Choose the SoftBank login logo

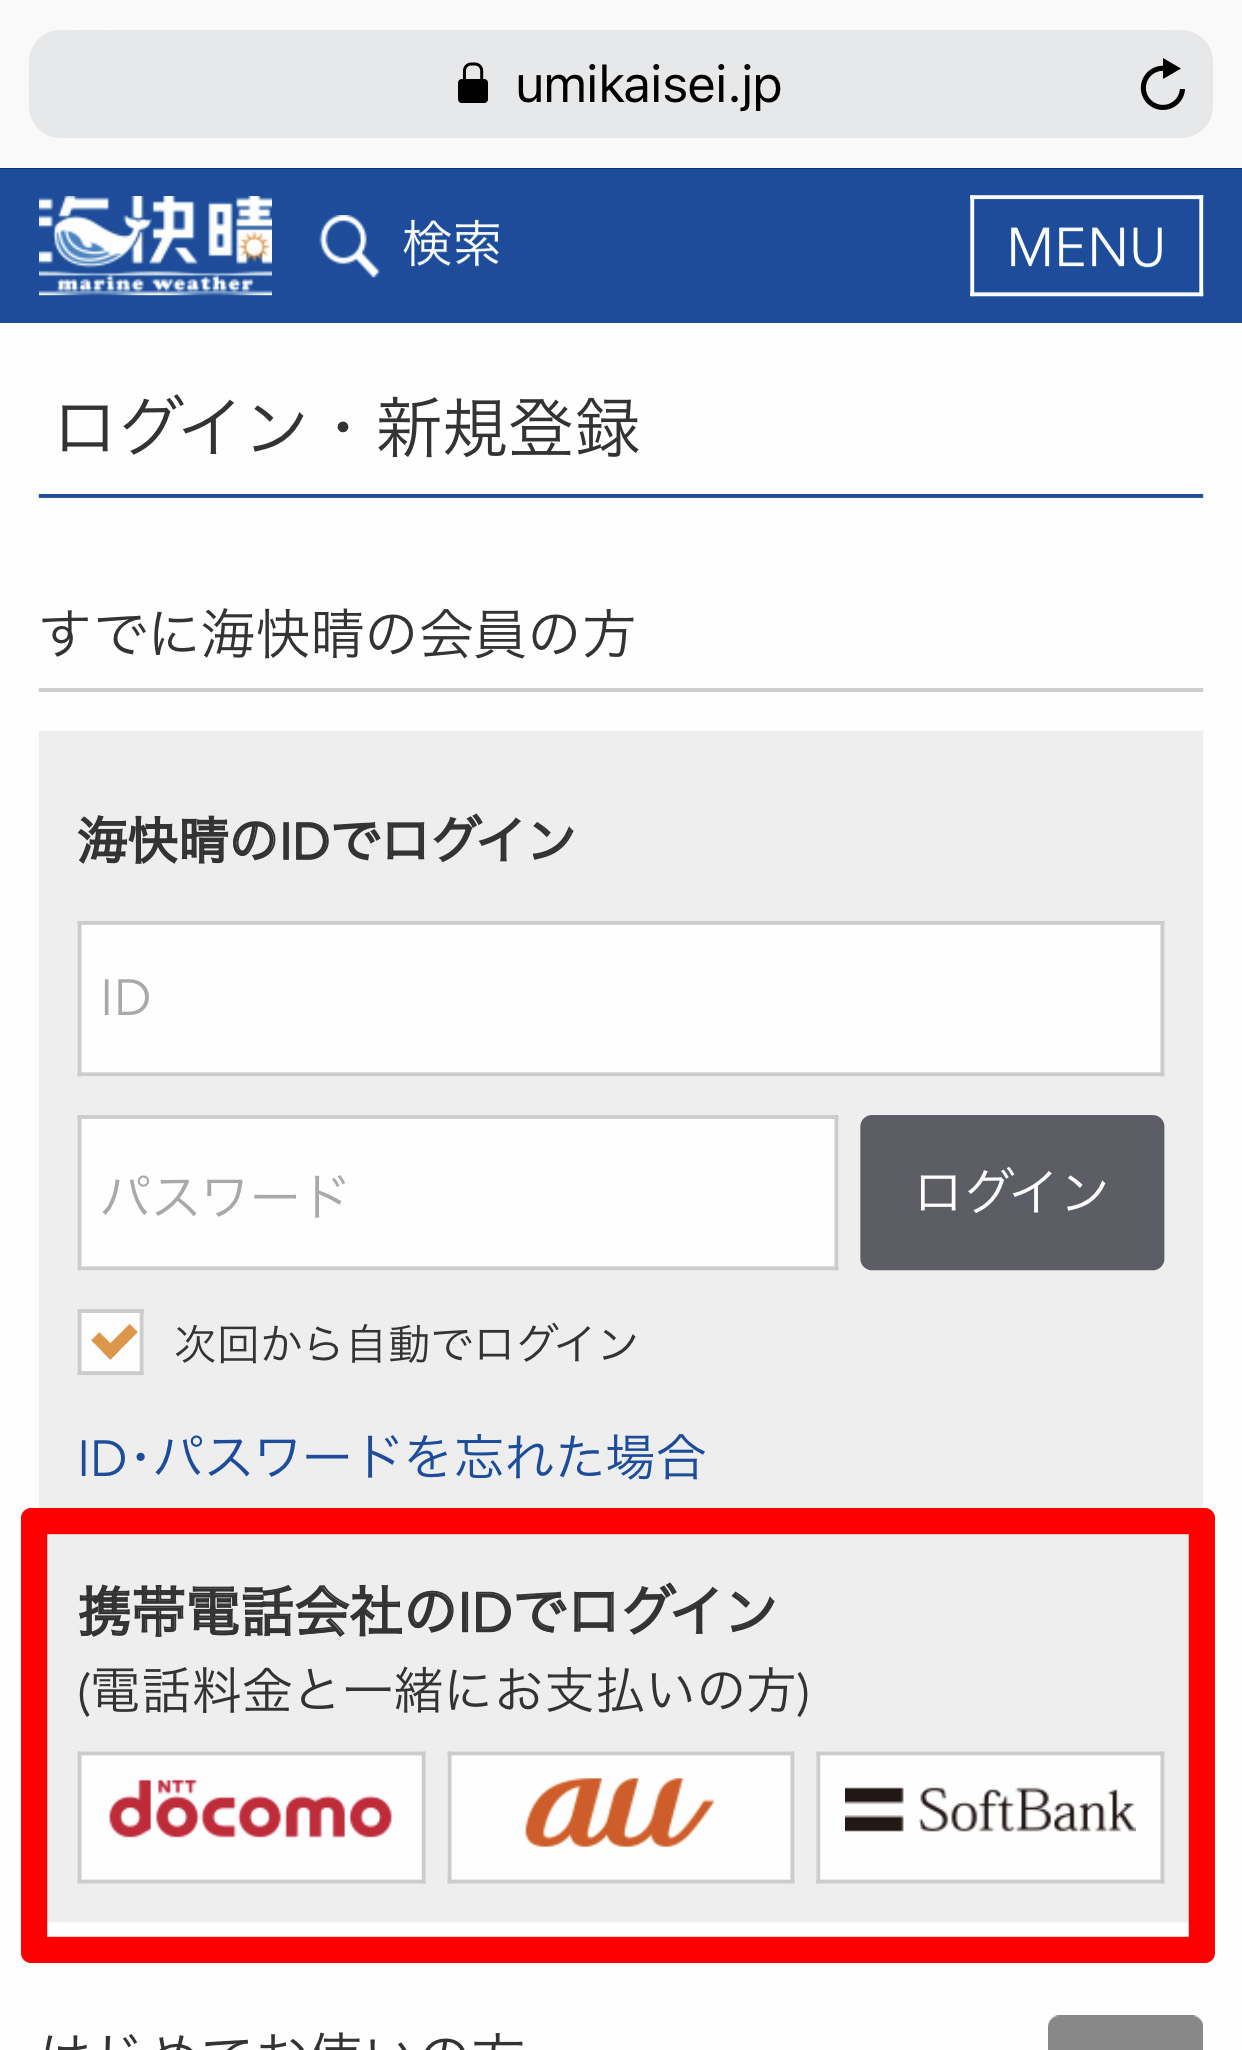990,1817
